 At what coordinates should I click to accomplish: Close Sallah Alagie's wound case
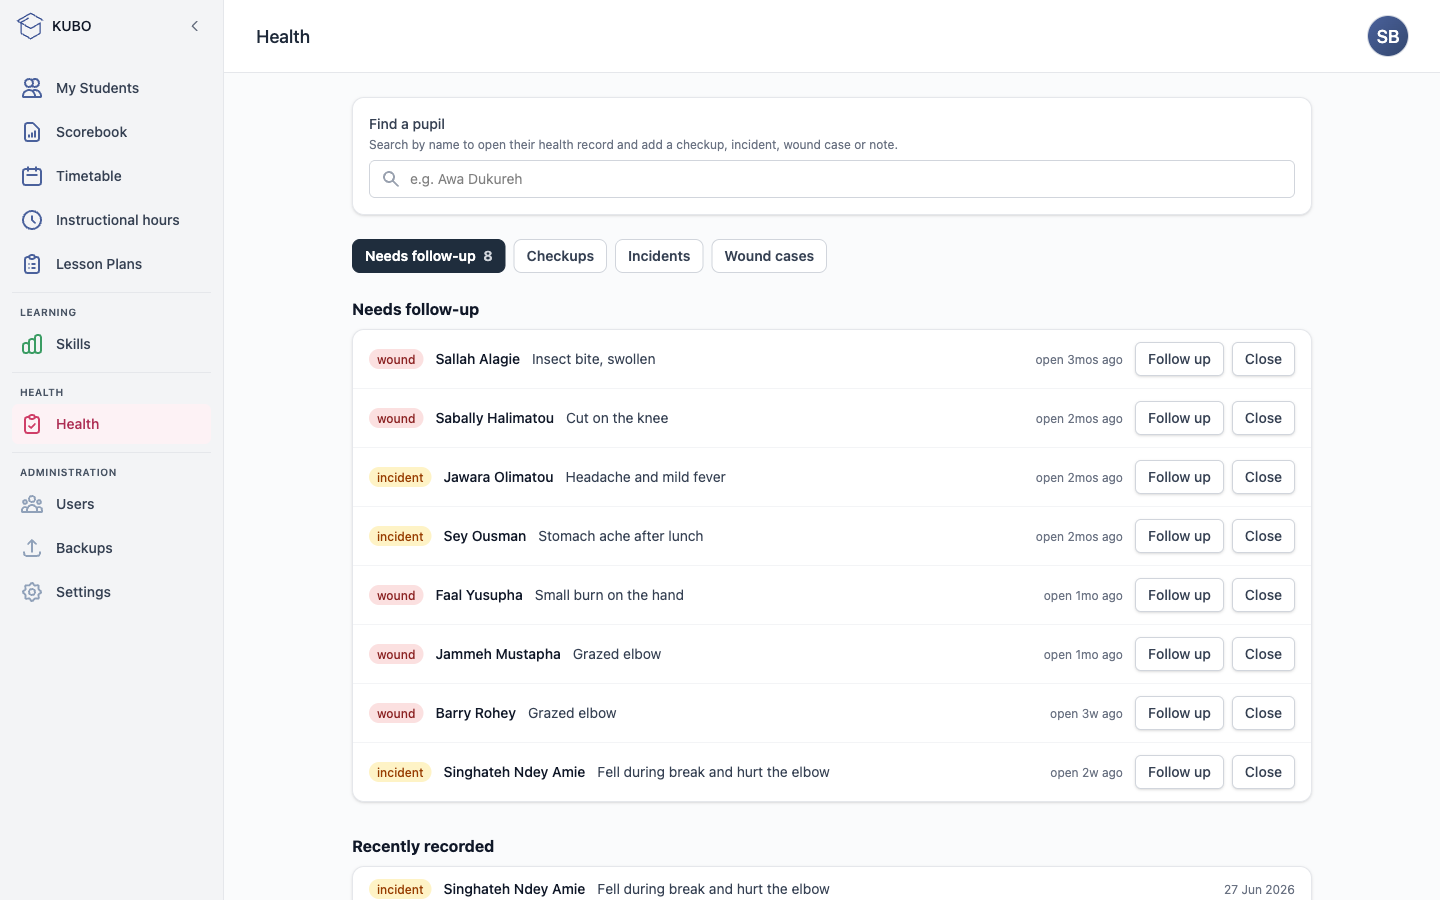1263,359
